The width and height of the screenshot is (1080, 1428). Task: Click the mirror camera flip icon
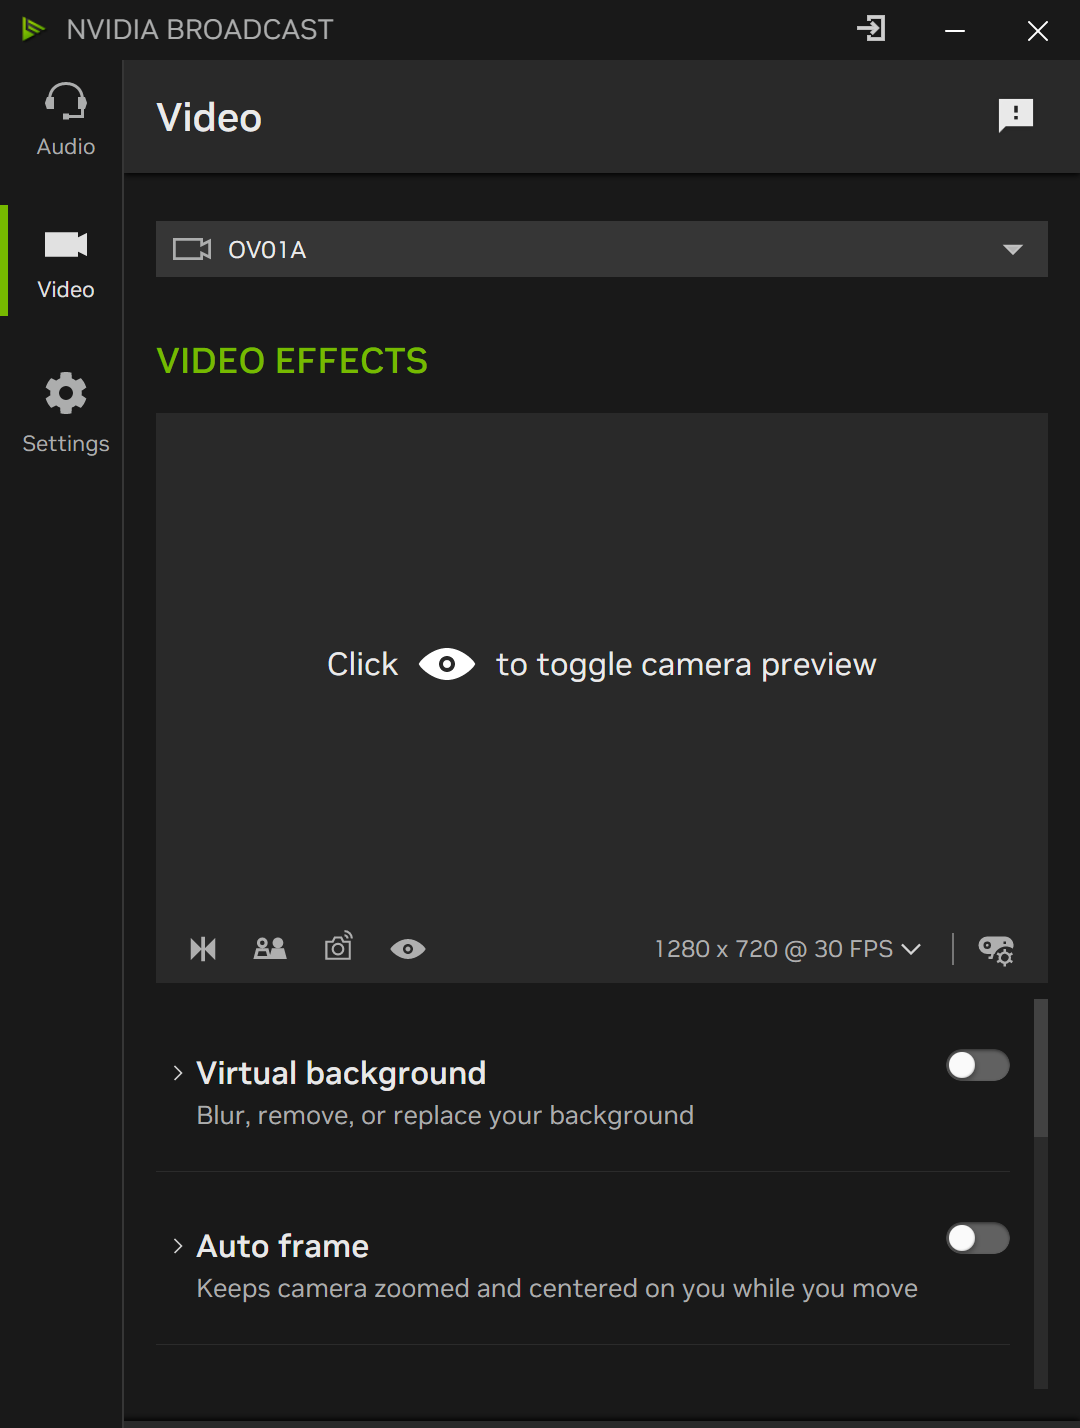(x=203, y=949)
